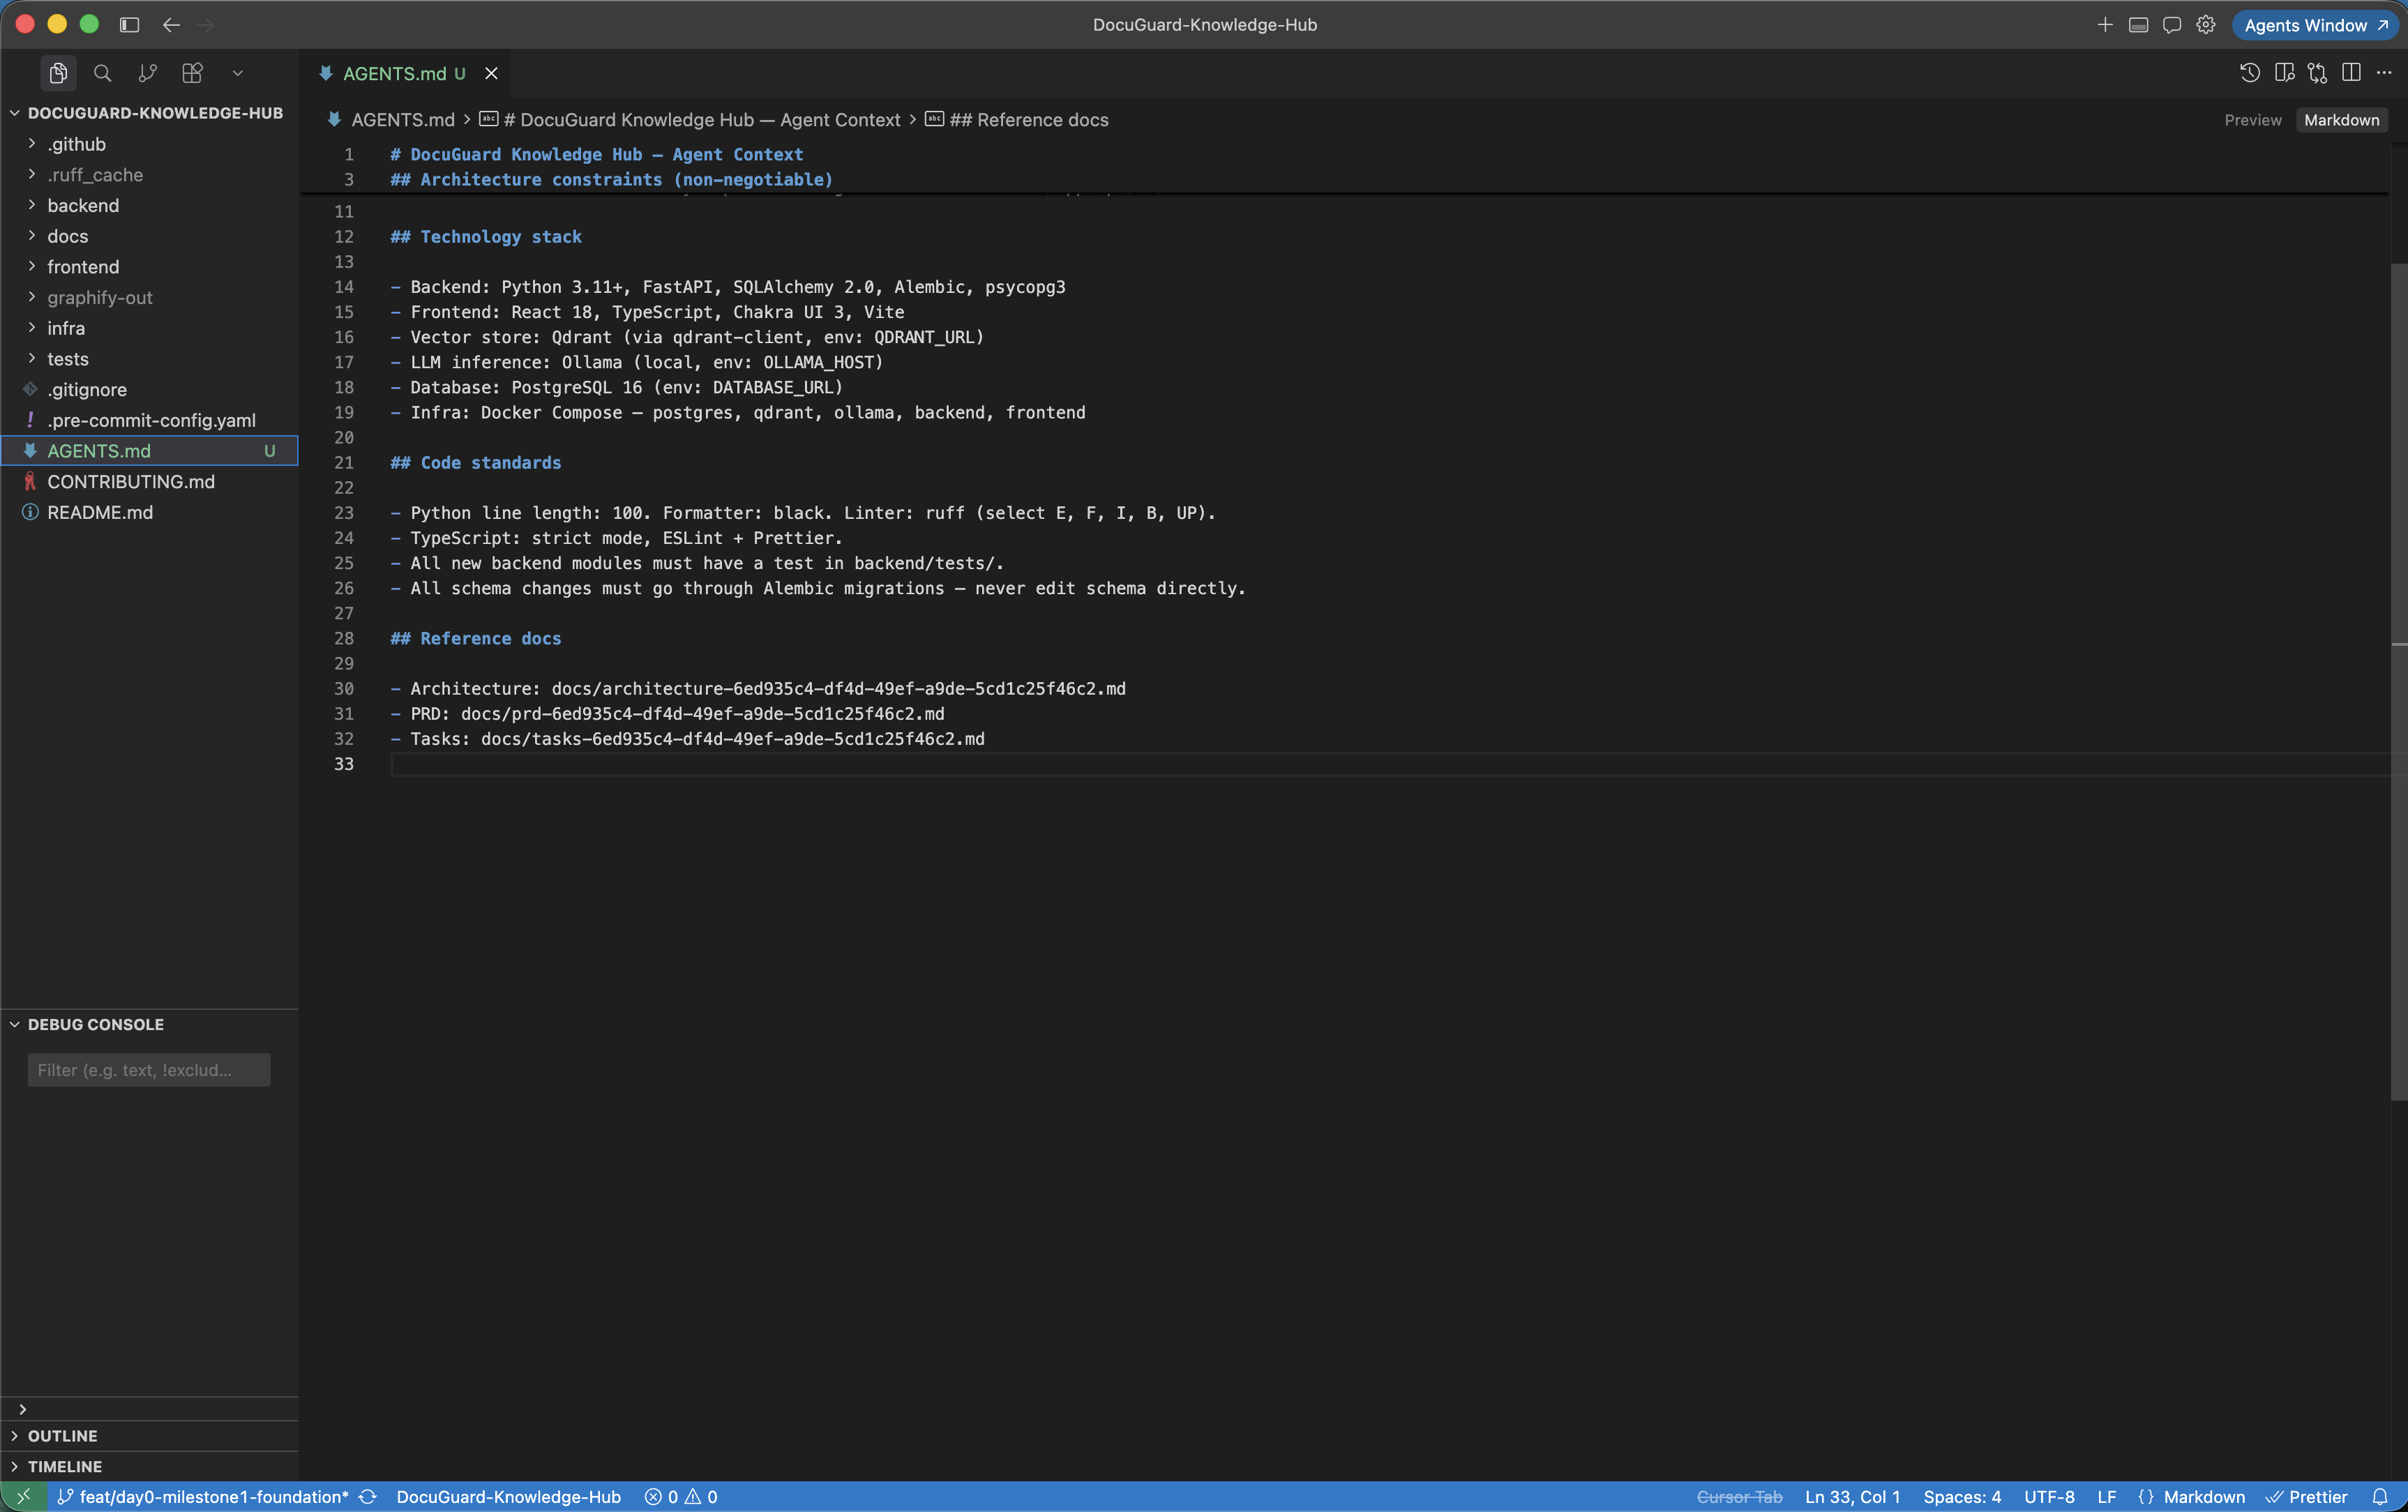Change UTF-8 encoding
The image size is (2408, 1512).
2049,1497
